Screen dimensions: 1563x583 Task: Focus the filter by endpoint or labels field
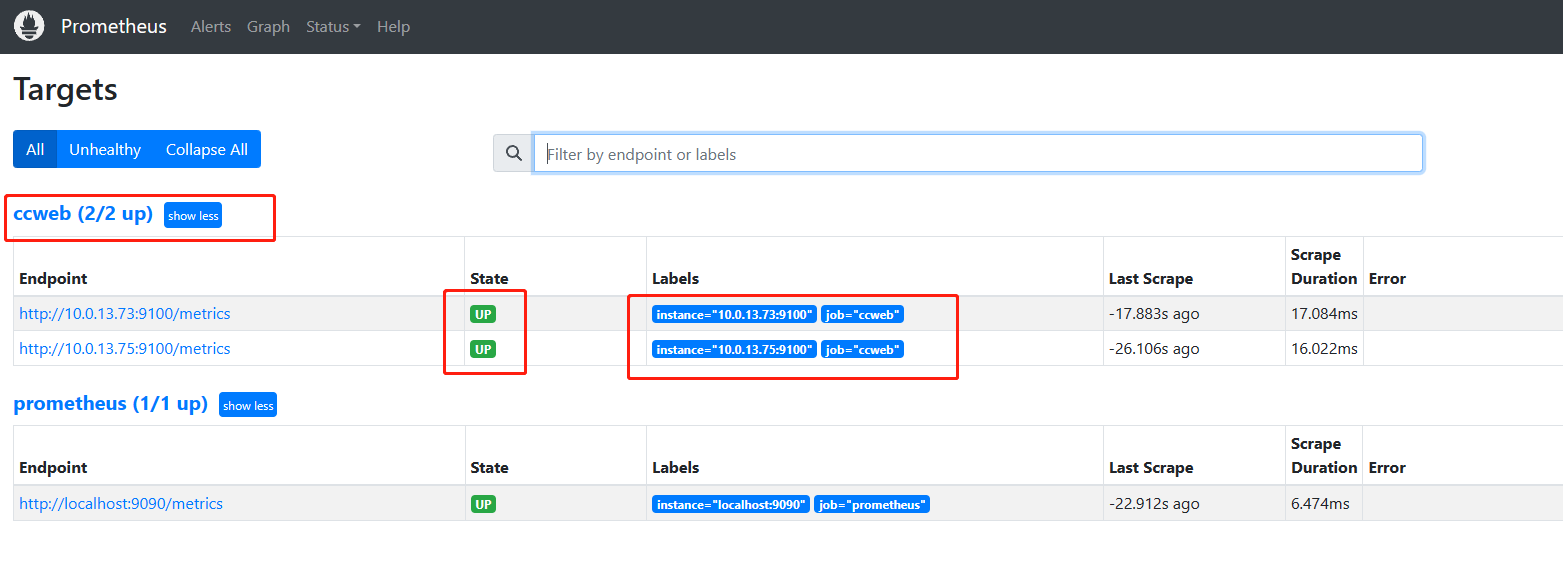978,154
